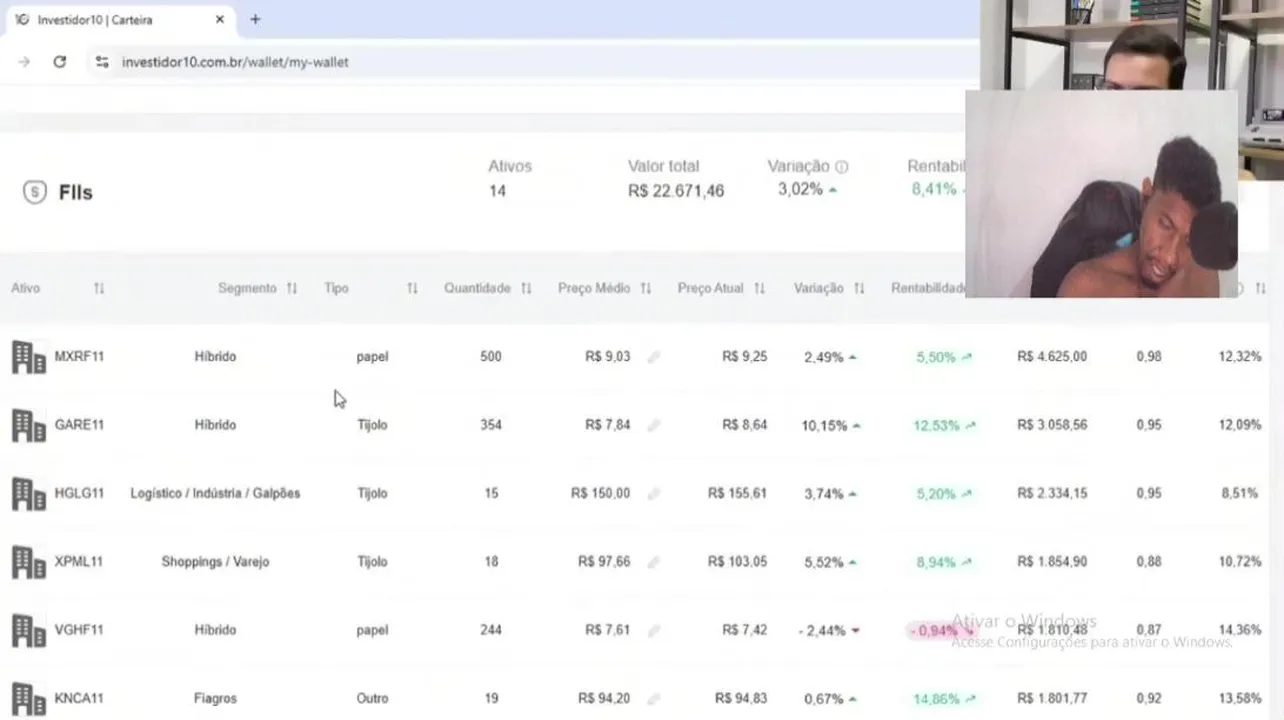Screen dimensions: 1284x720
Task: Click the summary variation 3,02% value
Action: pyautogui.click(x=800, y=190)
